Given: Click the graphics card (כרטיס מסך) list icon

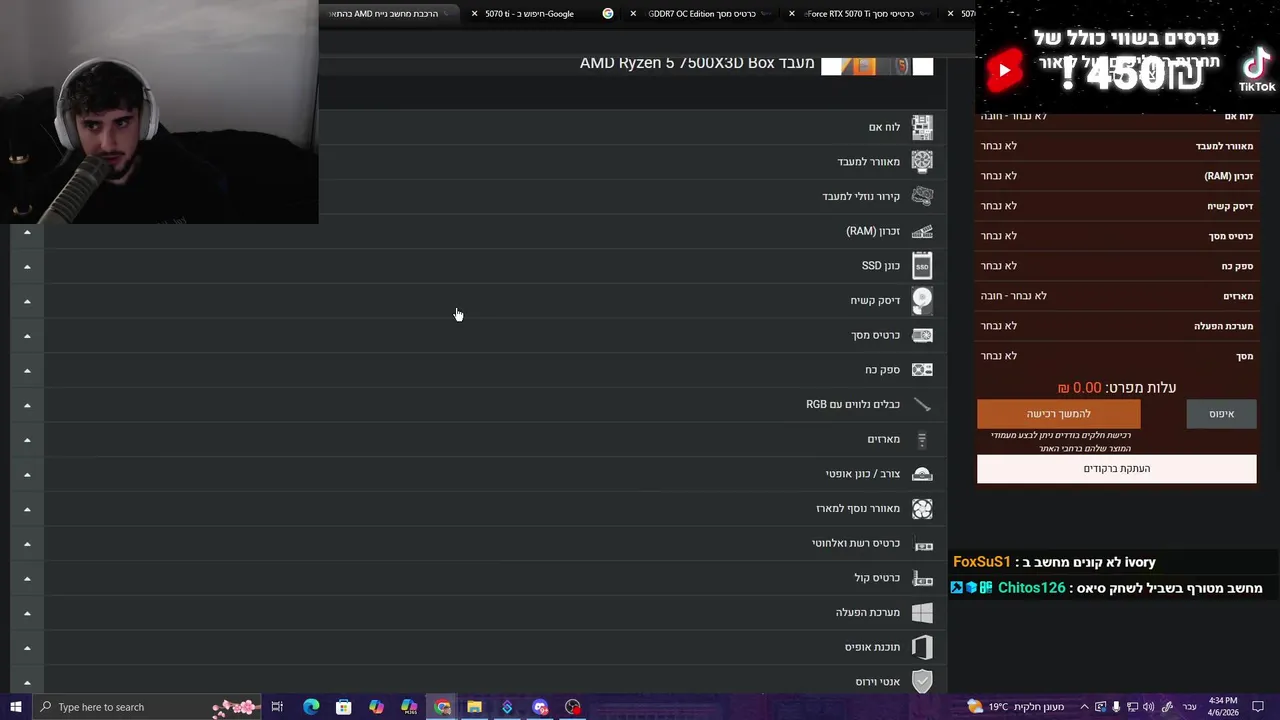Looking at the screenshot, I should click(922, 335).
